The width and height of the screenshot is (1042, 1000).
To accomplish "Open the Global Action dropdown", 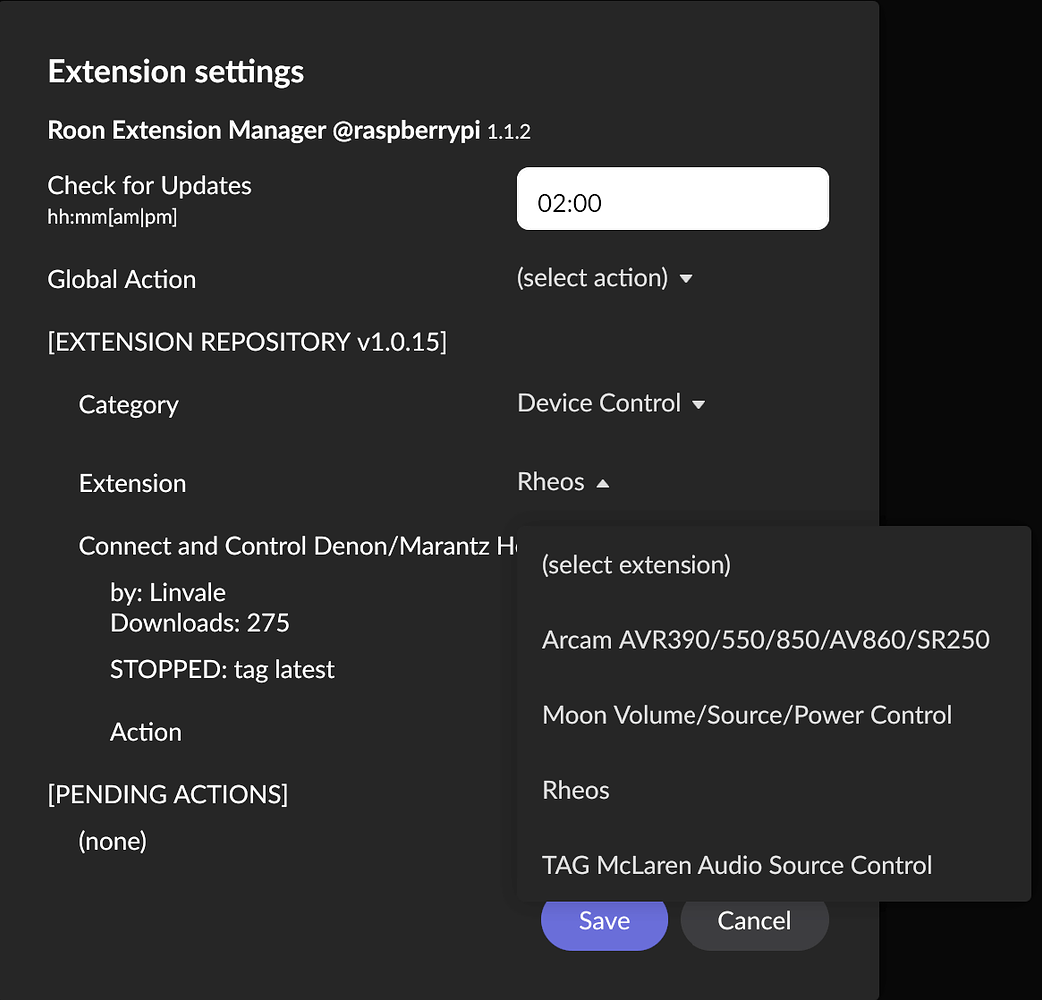I will pyautogui.click(x=605, y=278).
